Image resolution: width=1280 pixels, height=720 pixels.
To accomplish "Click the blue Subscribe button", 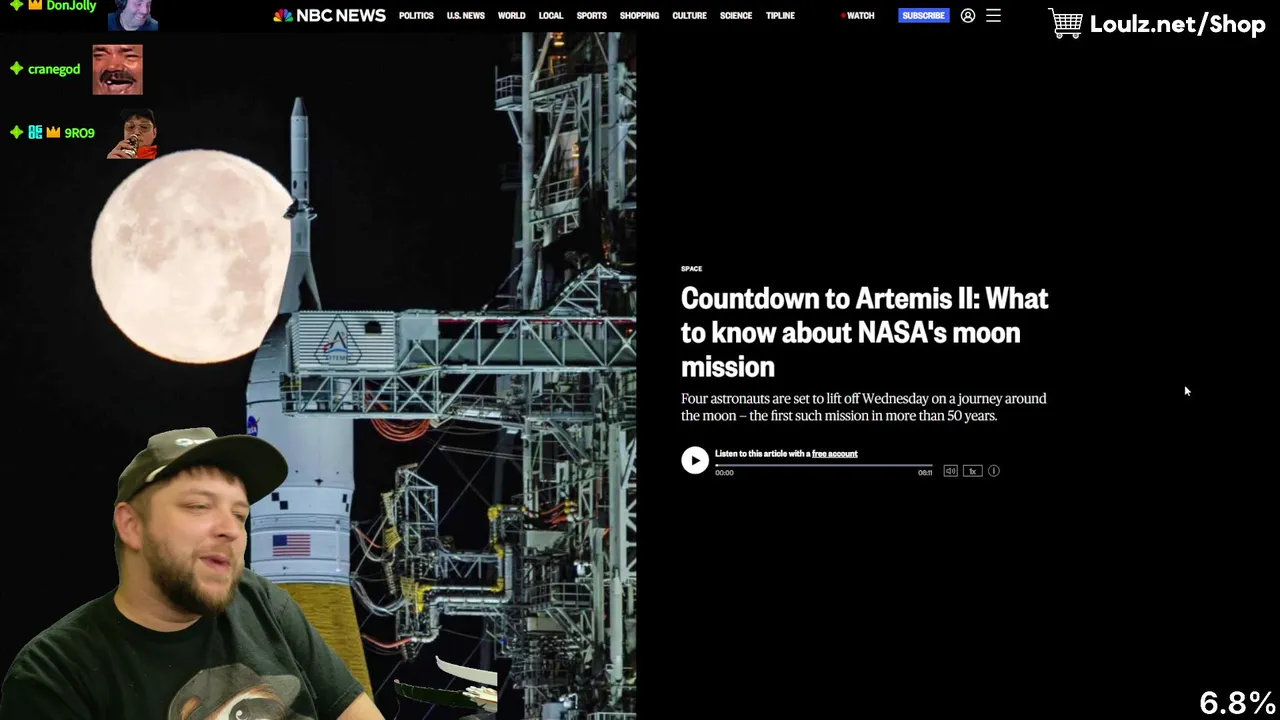I will pyautogui.click(x=923, y=16).
